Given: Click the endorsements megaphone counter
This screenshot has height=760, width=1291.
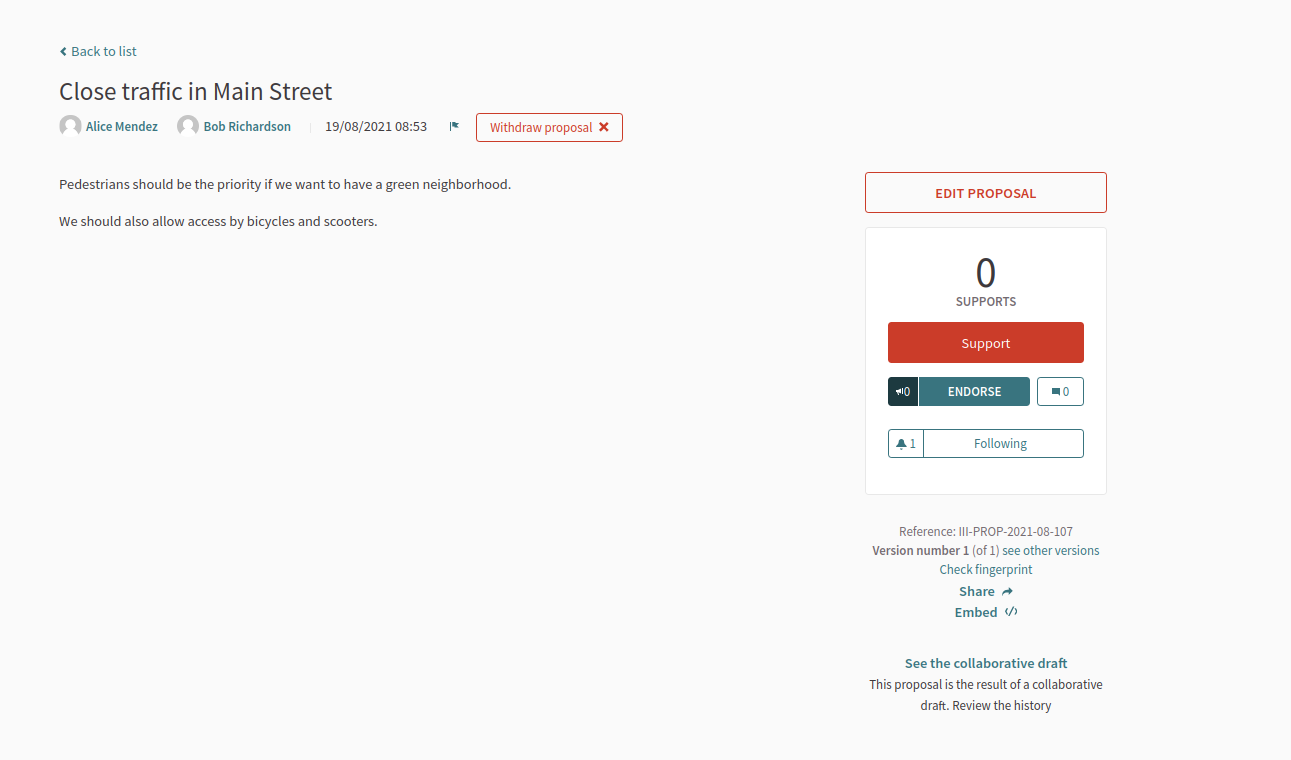Looking at the screenshot, I should pos(903,391).
